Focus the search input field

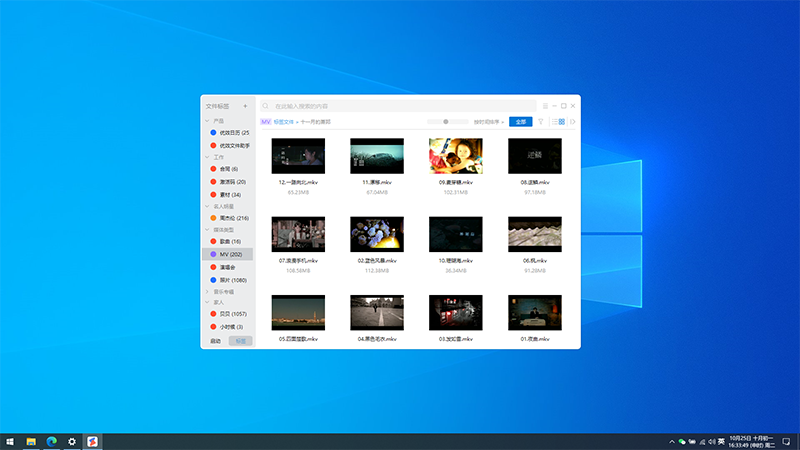(x=398, y=106)
